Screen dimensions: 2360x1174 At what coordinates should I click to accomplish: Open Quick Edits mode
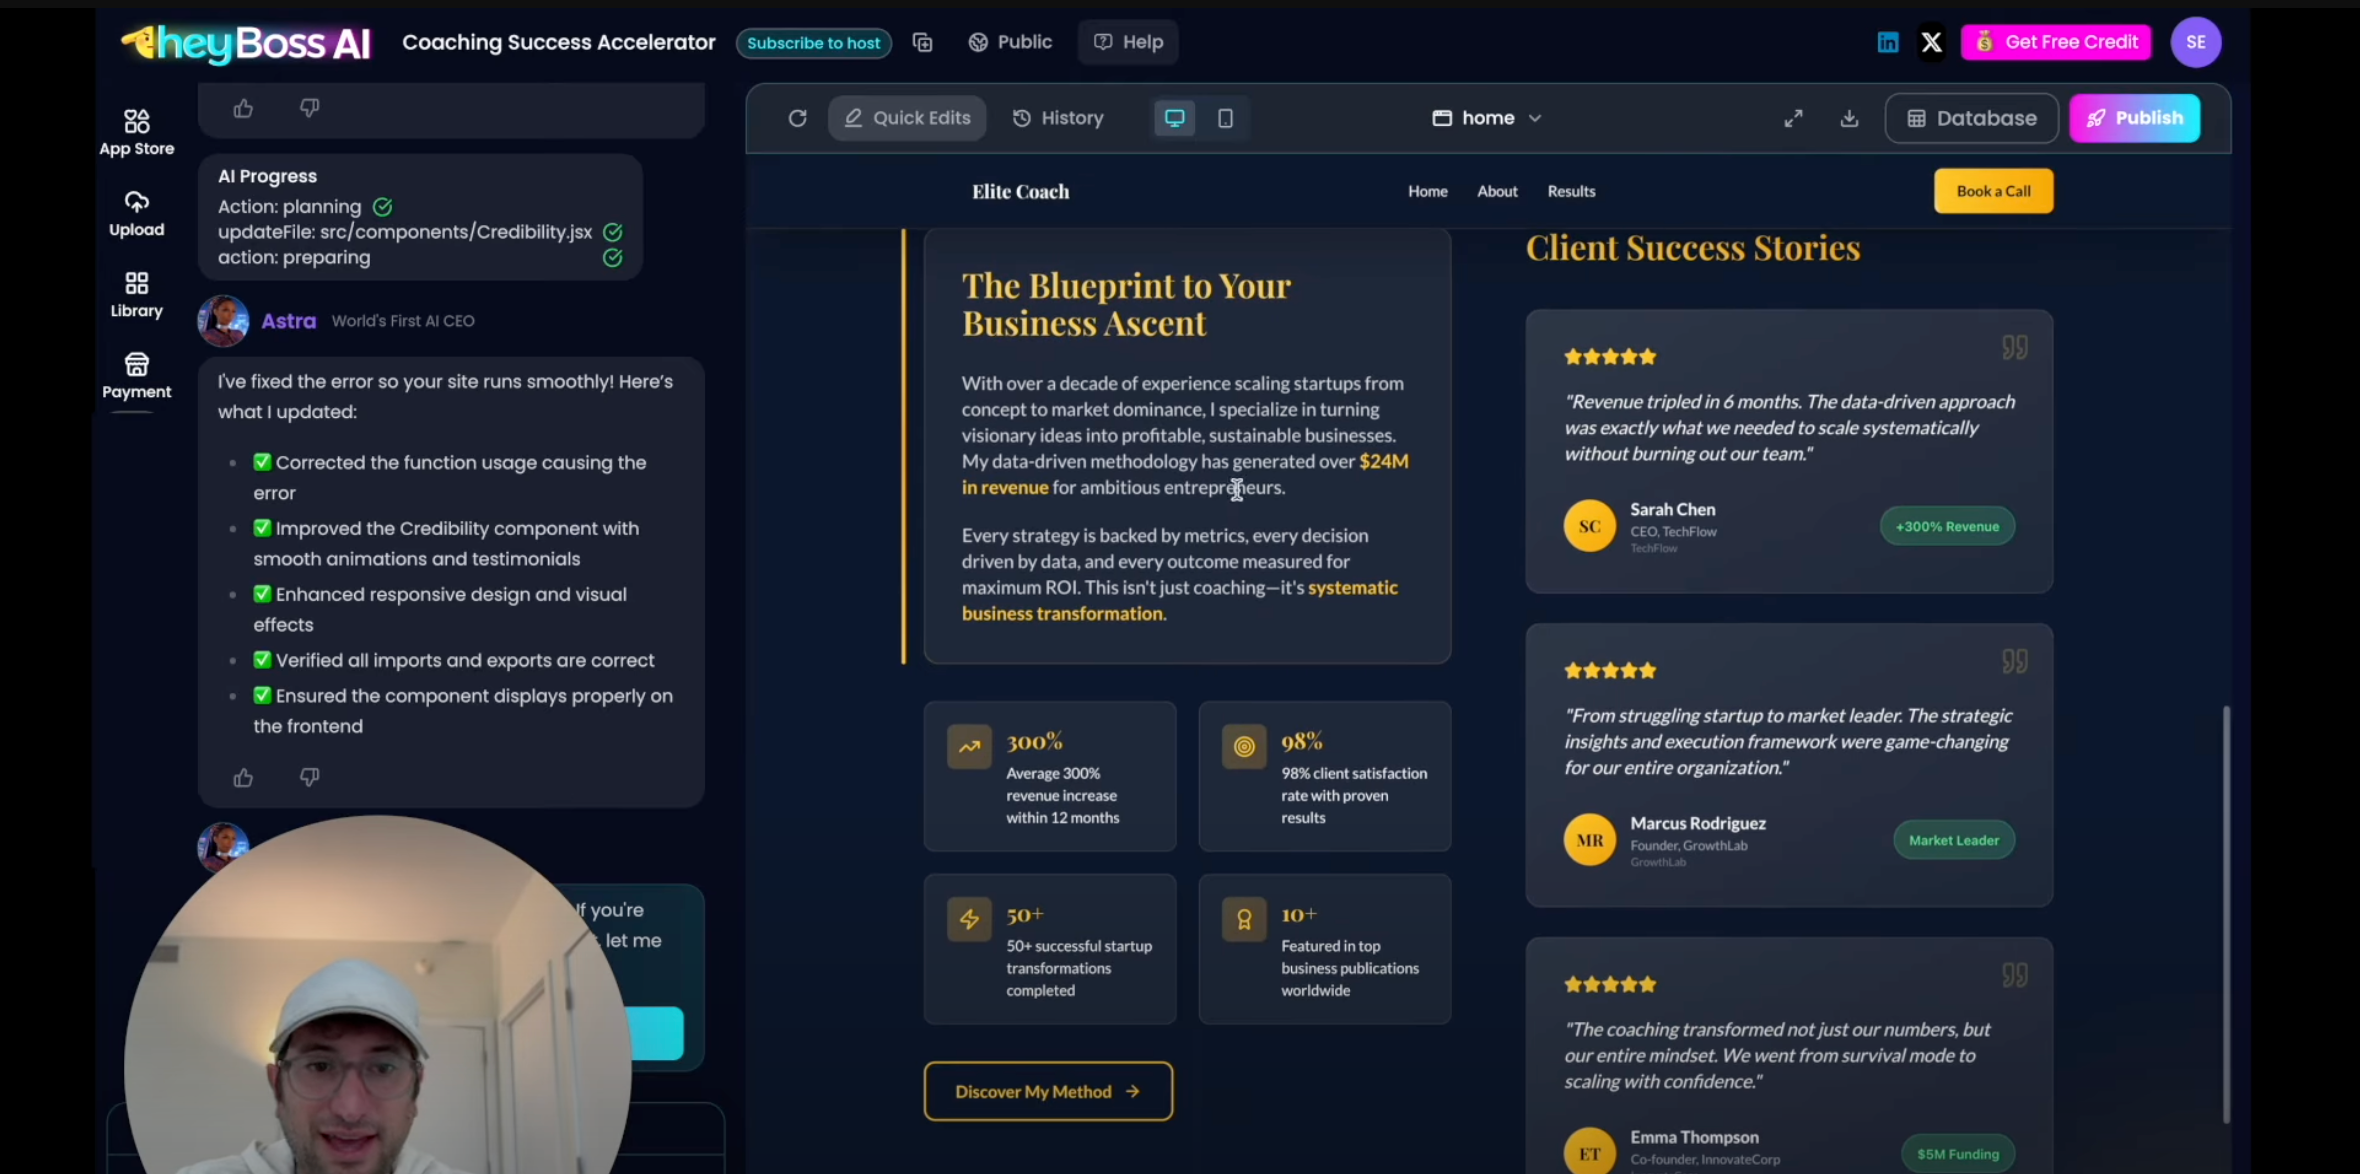coord(907,118)
